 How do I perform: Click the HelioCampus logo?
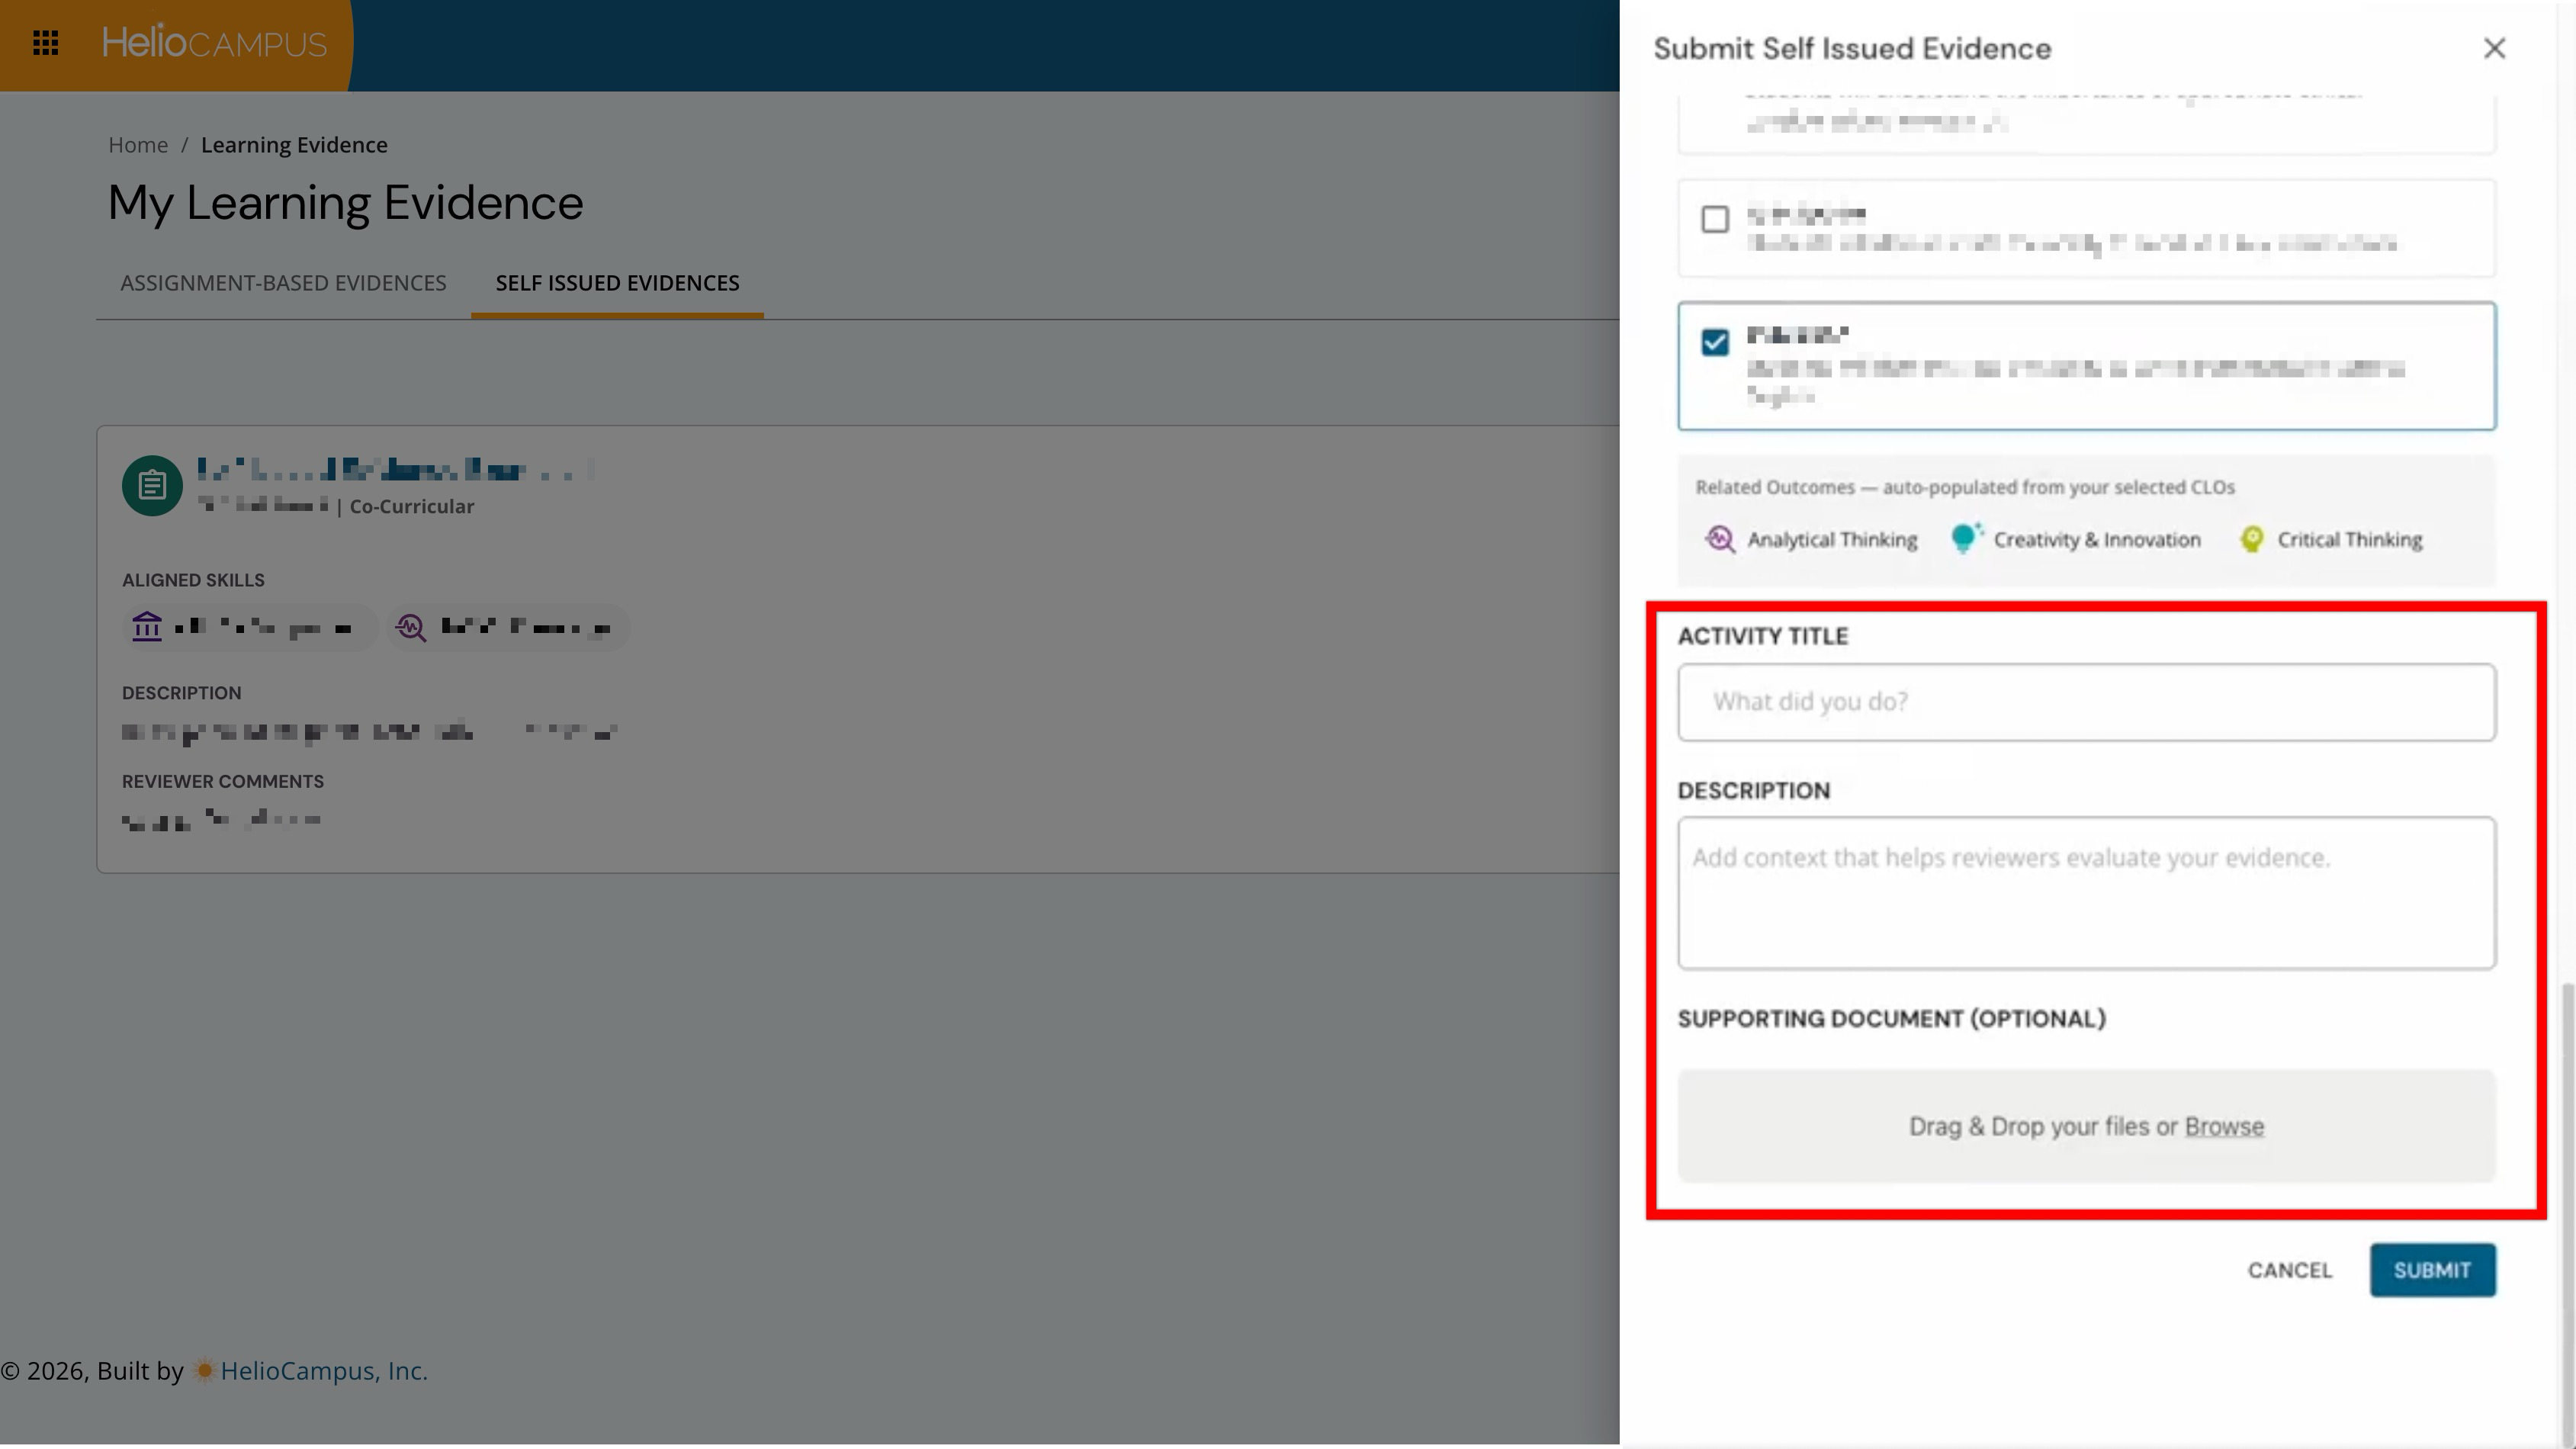(x=214, y=43)
